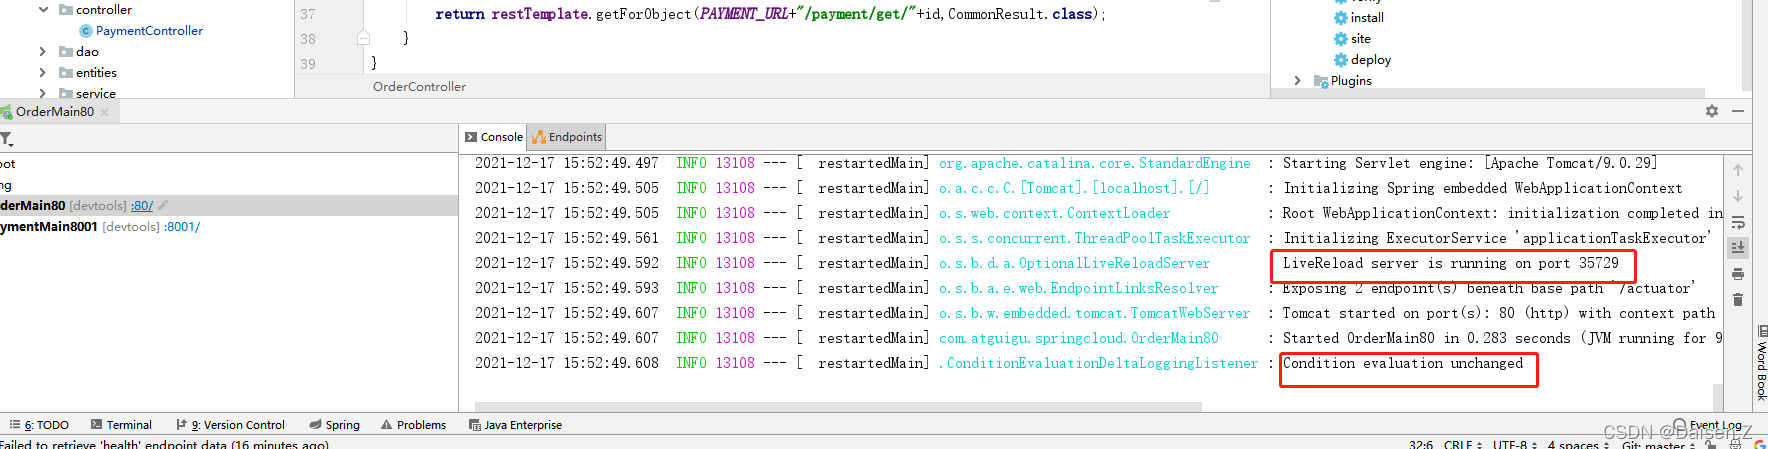Open the :80/ link for OrderMain80

click(142, 205)
